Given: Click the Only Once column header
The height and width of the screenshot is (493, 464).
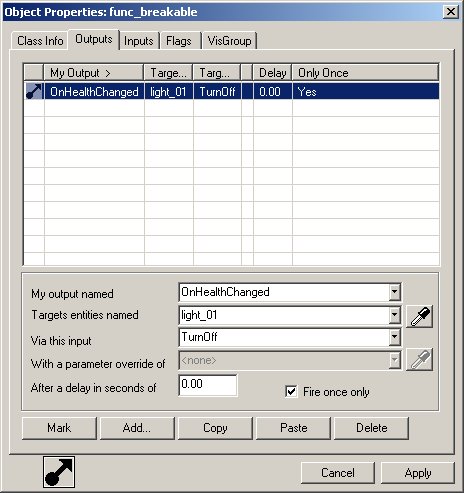Looking at the screenshot, I should (x=365, y=72).
